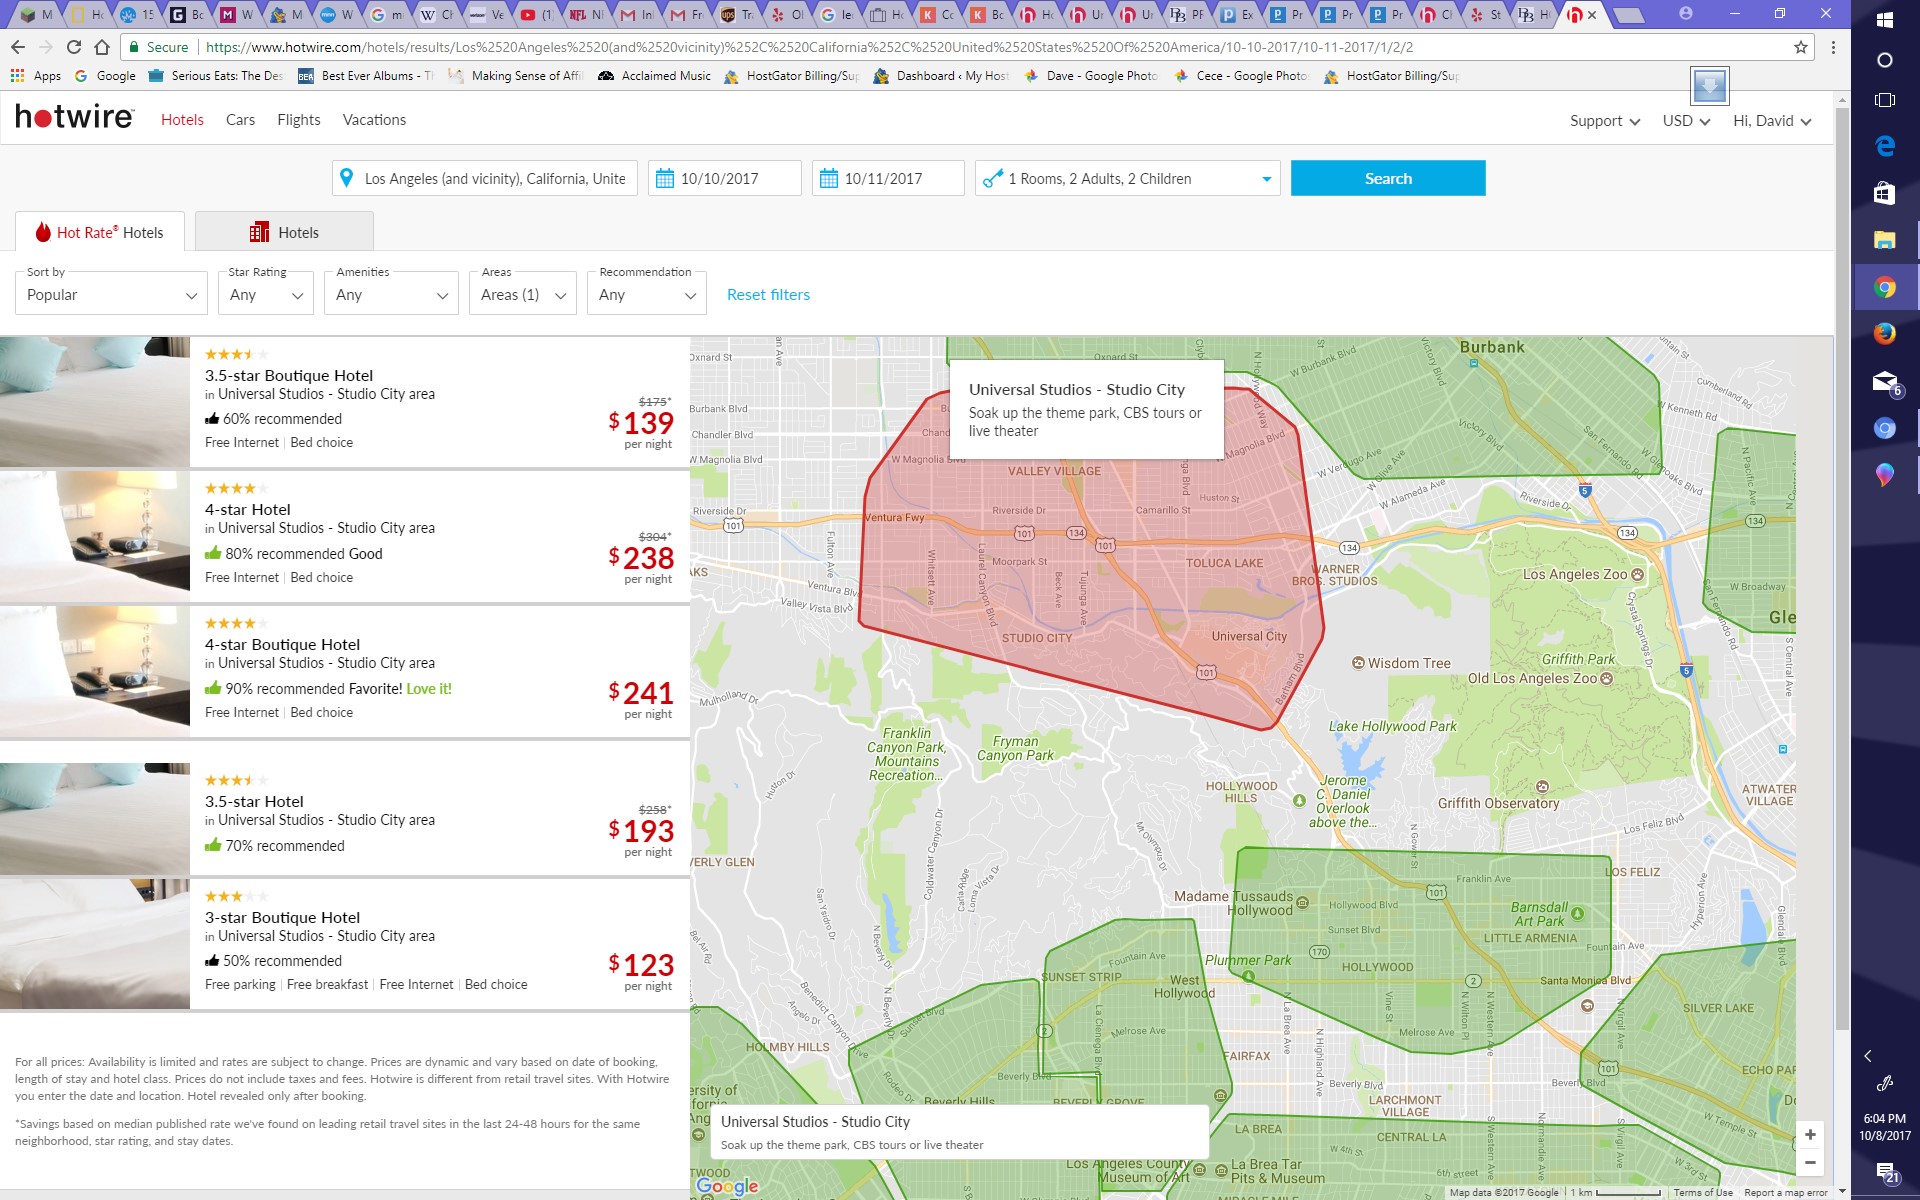Viewport: 1920px width, 1200px height.
Task: Open Chrome three-dot menu
Action: pos(1833,47)
